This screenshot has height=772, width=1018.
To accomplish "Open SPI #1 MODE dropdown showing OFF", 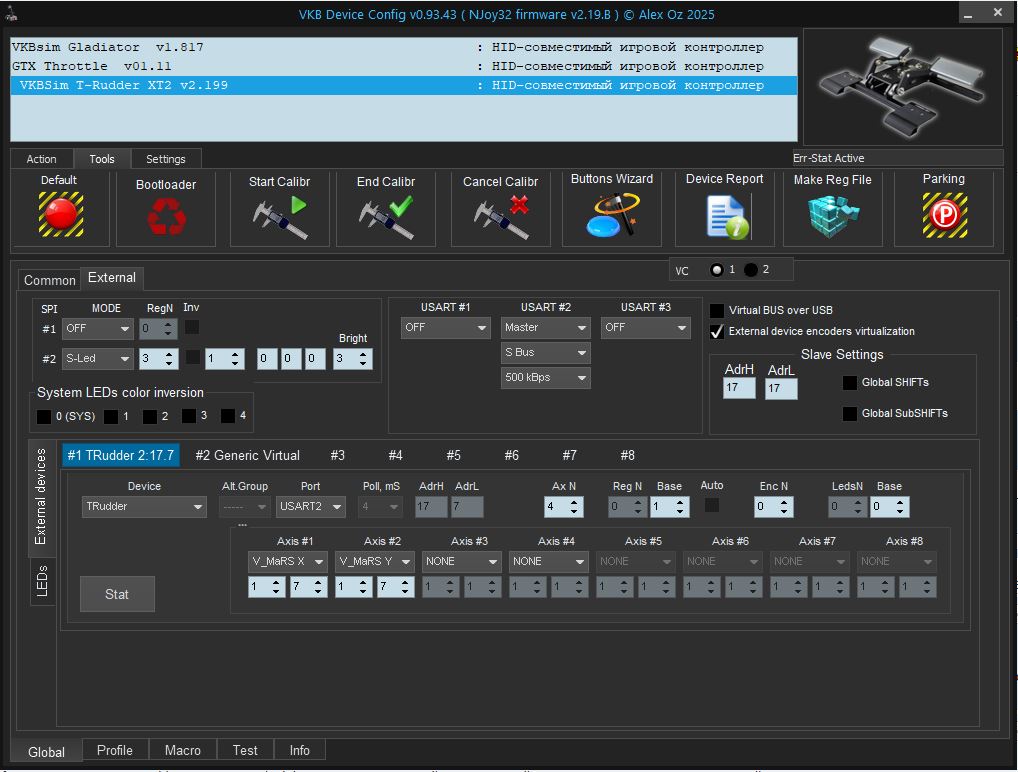I will 97,329.
